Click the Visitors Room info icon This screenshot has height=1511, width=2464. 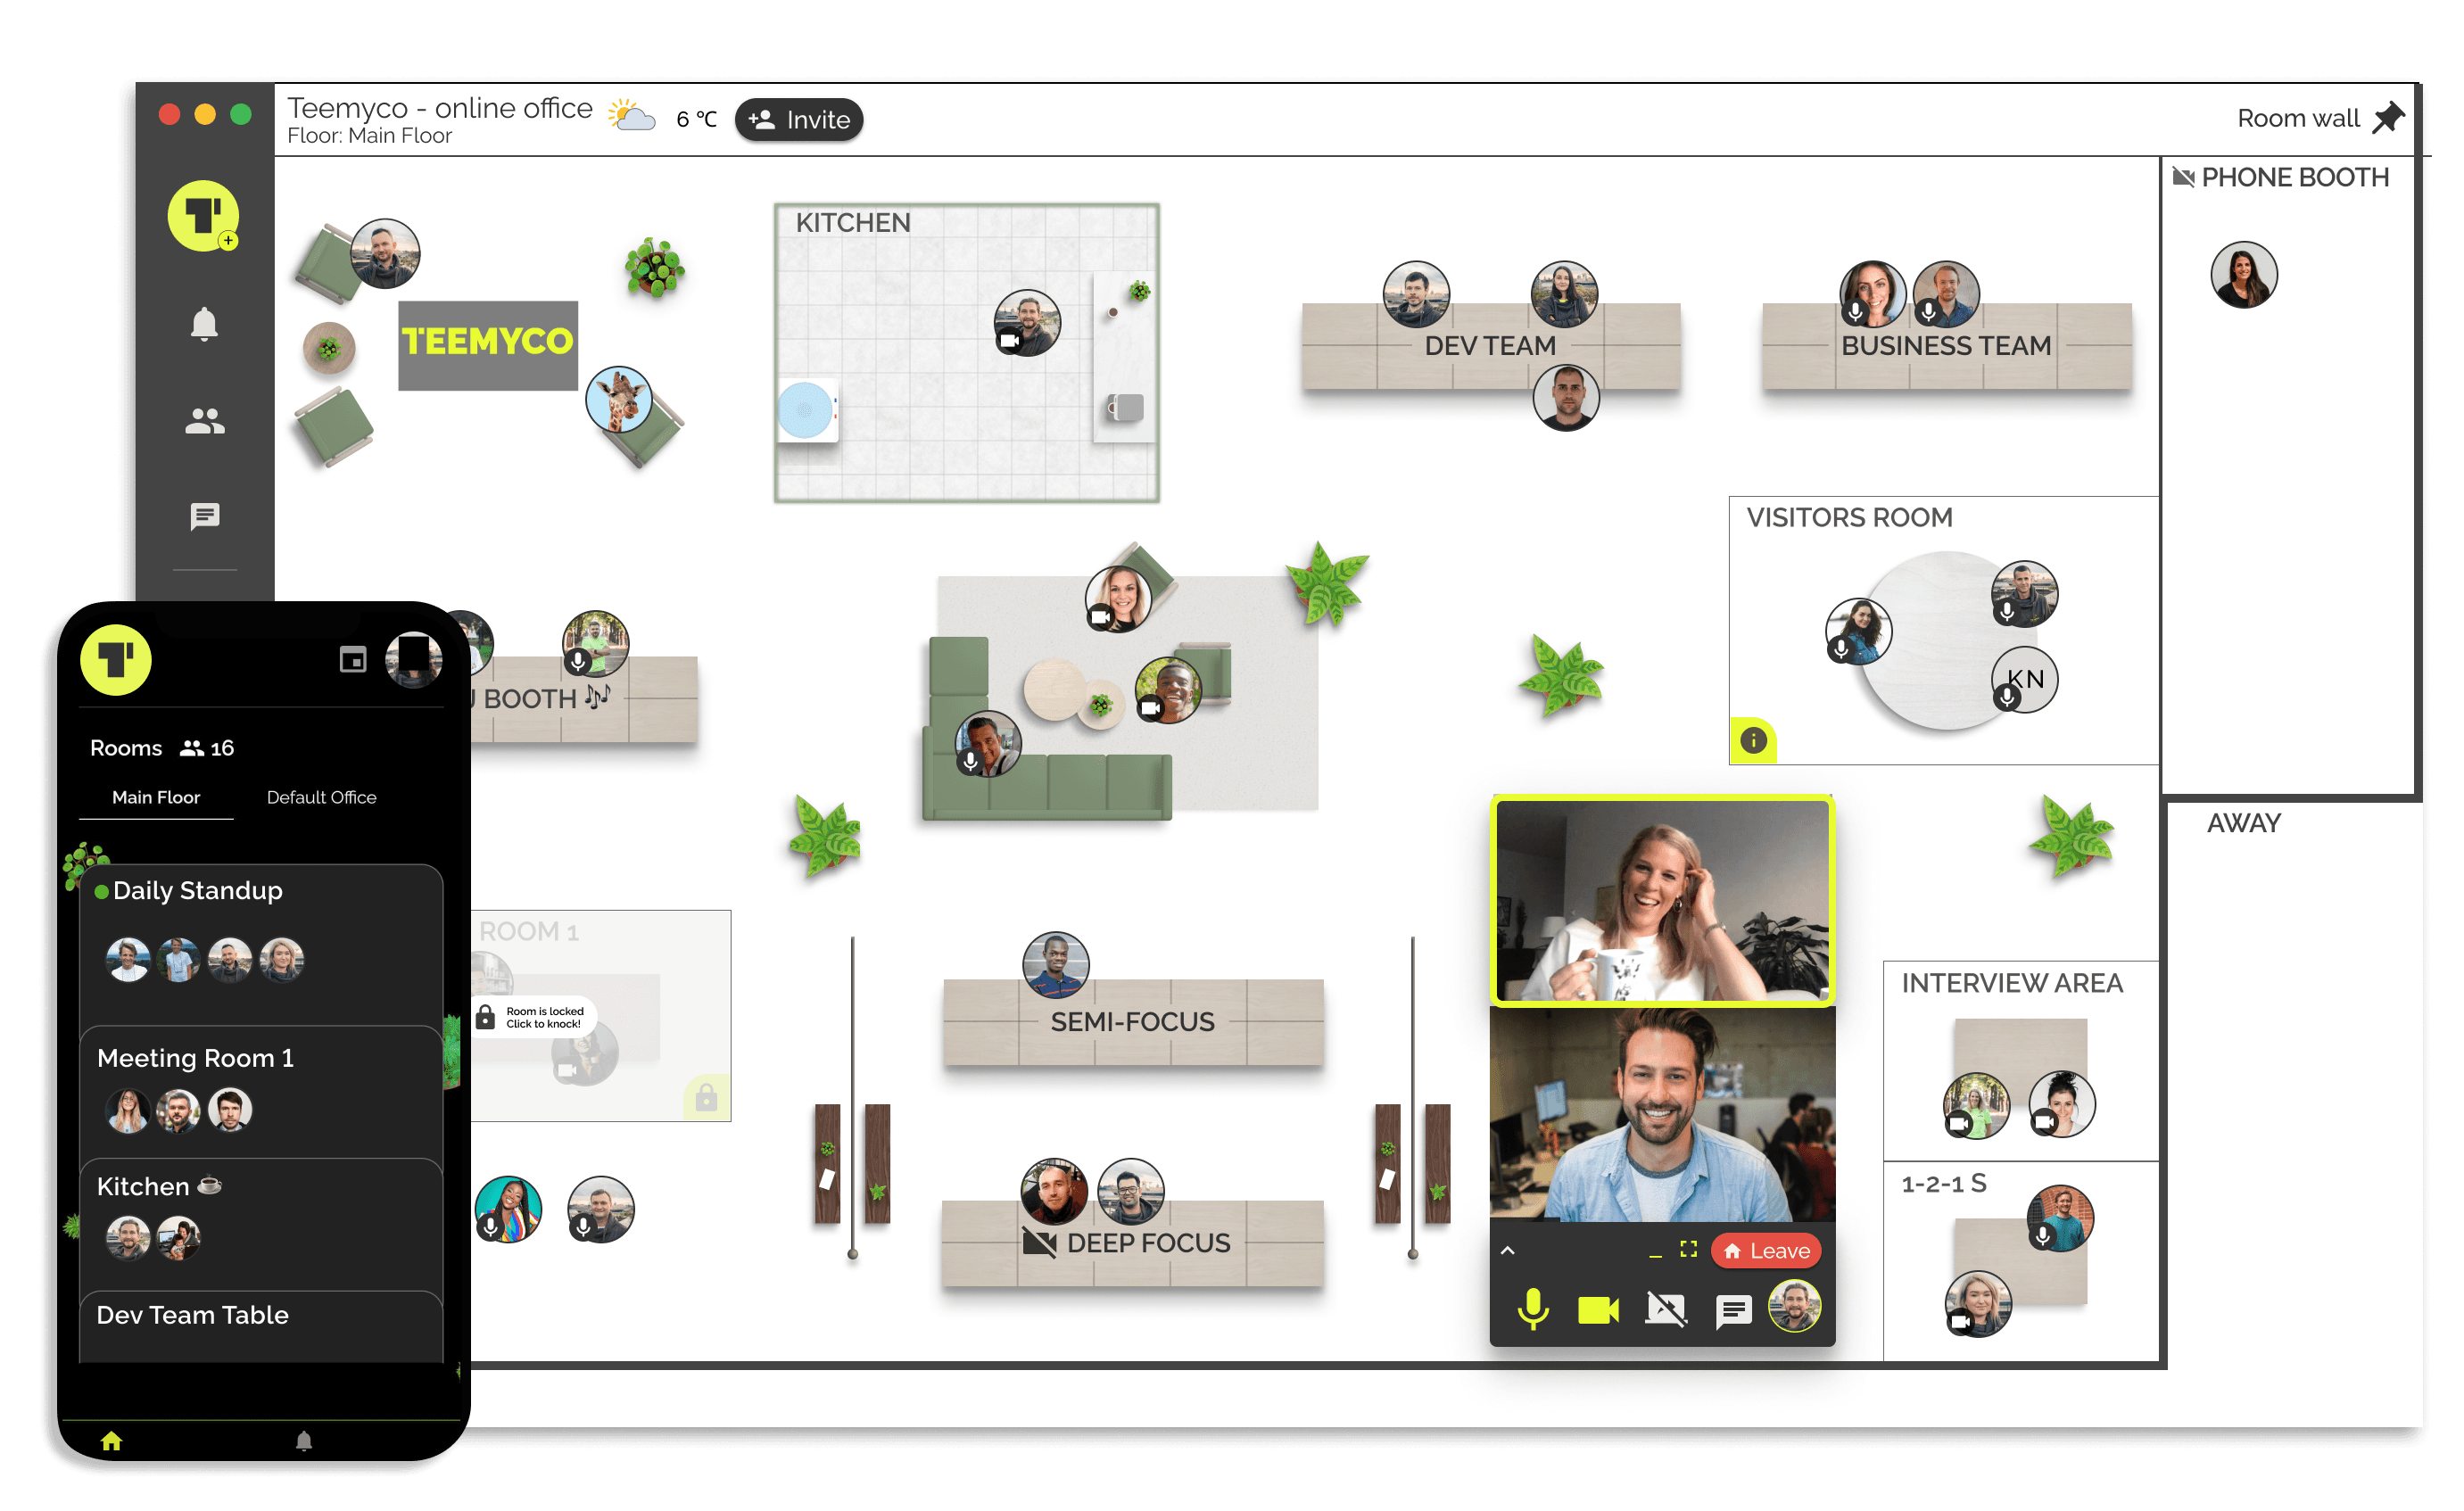pyautogui.click(x=1752, y=741)
